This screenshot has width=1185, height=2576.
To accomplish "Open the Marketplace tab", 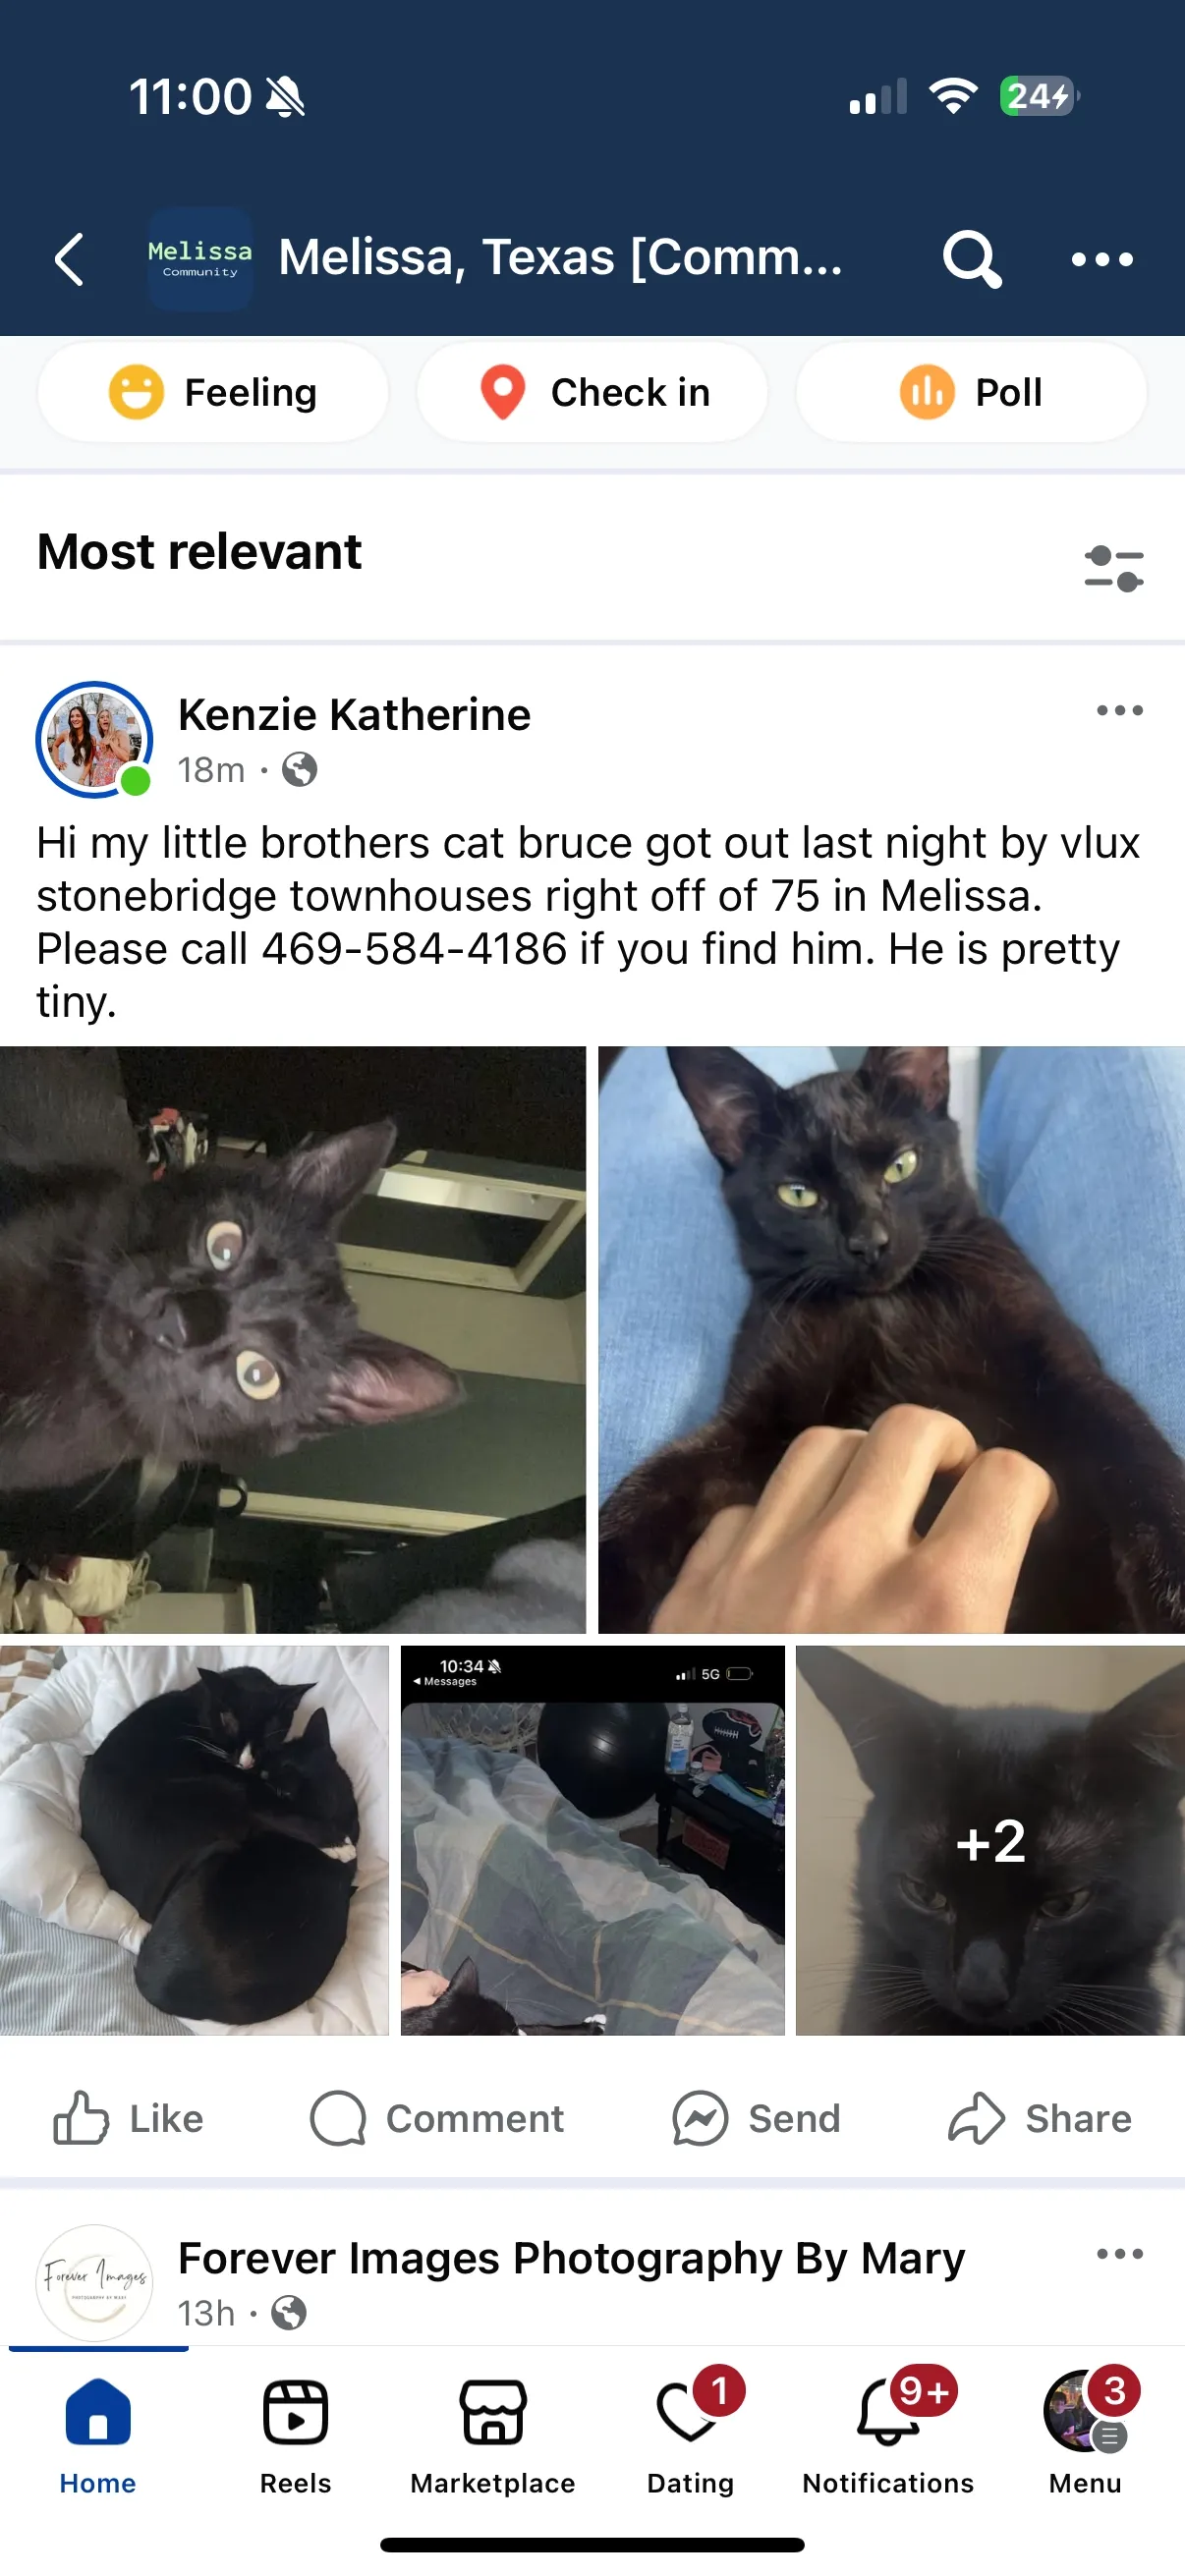I will click(493, 2436).
